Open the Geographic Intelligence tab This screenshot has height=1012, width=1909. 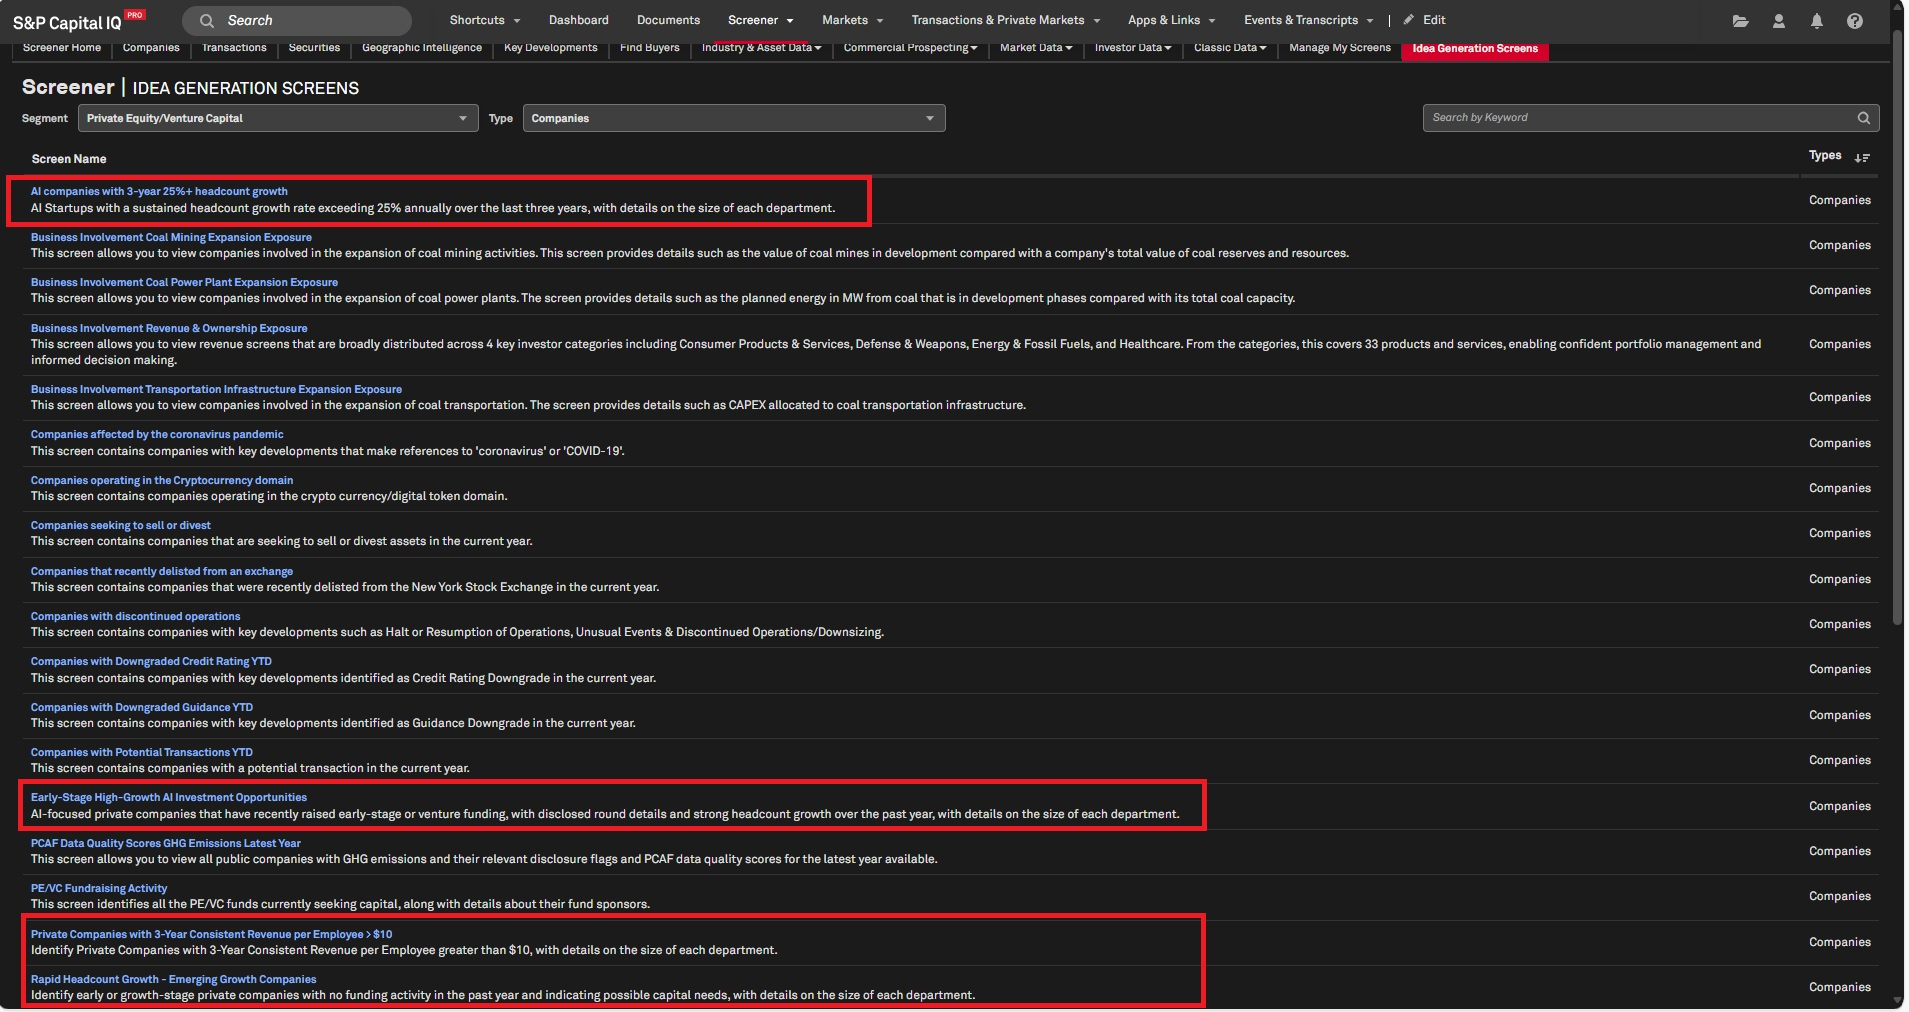[422, 48]
